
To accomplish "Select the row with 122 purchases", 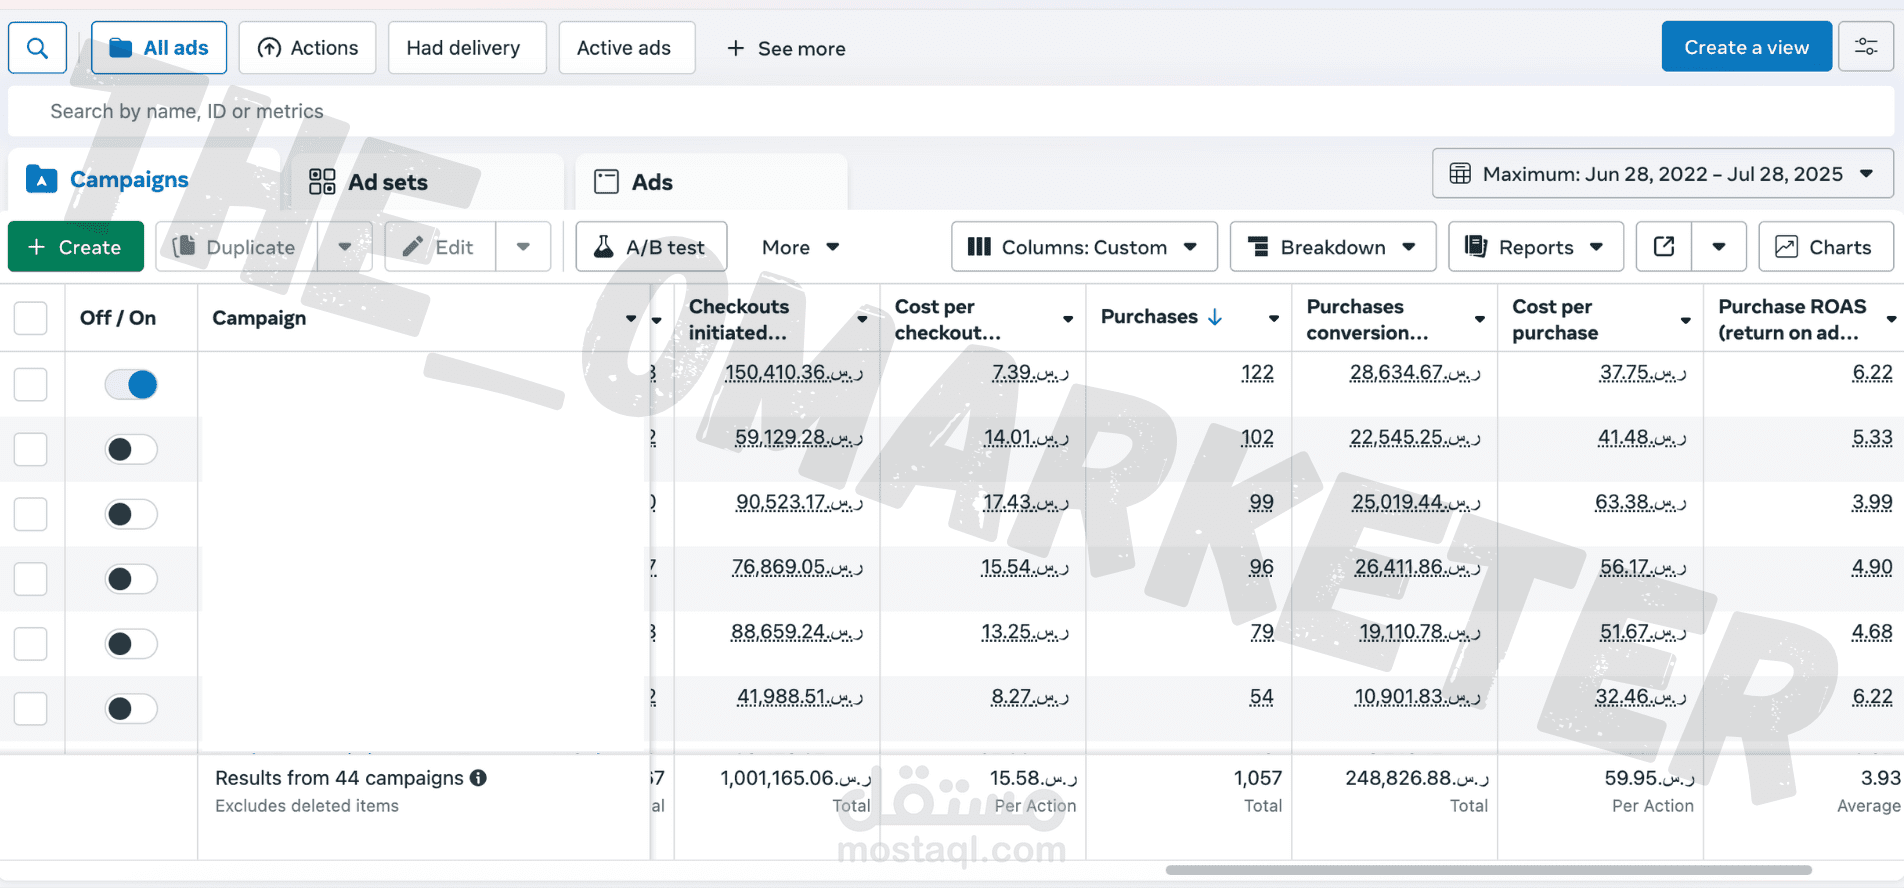I will [x=31, y=384].
